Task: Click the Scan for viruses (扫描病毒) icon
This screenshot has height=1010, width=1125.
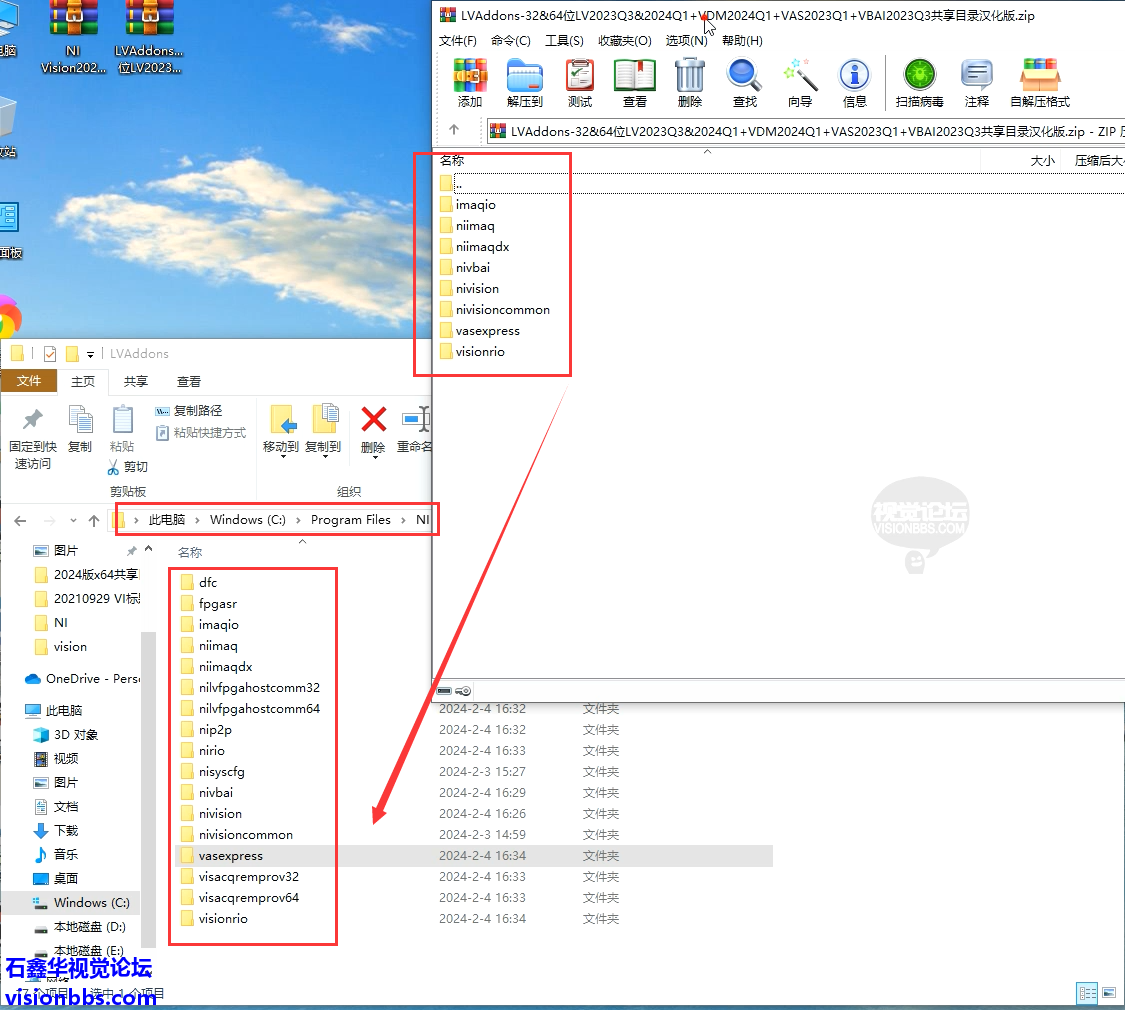Action: pyautogui.click(x=919, y=82)
